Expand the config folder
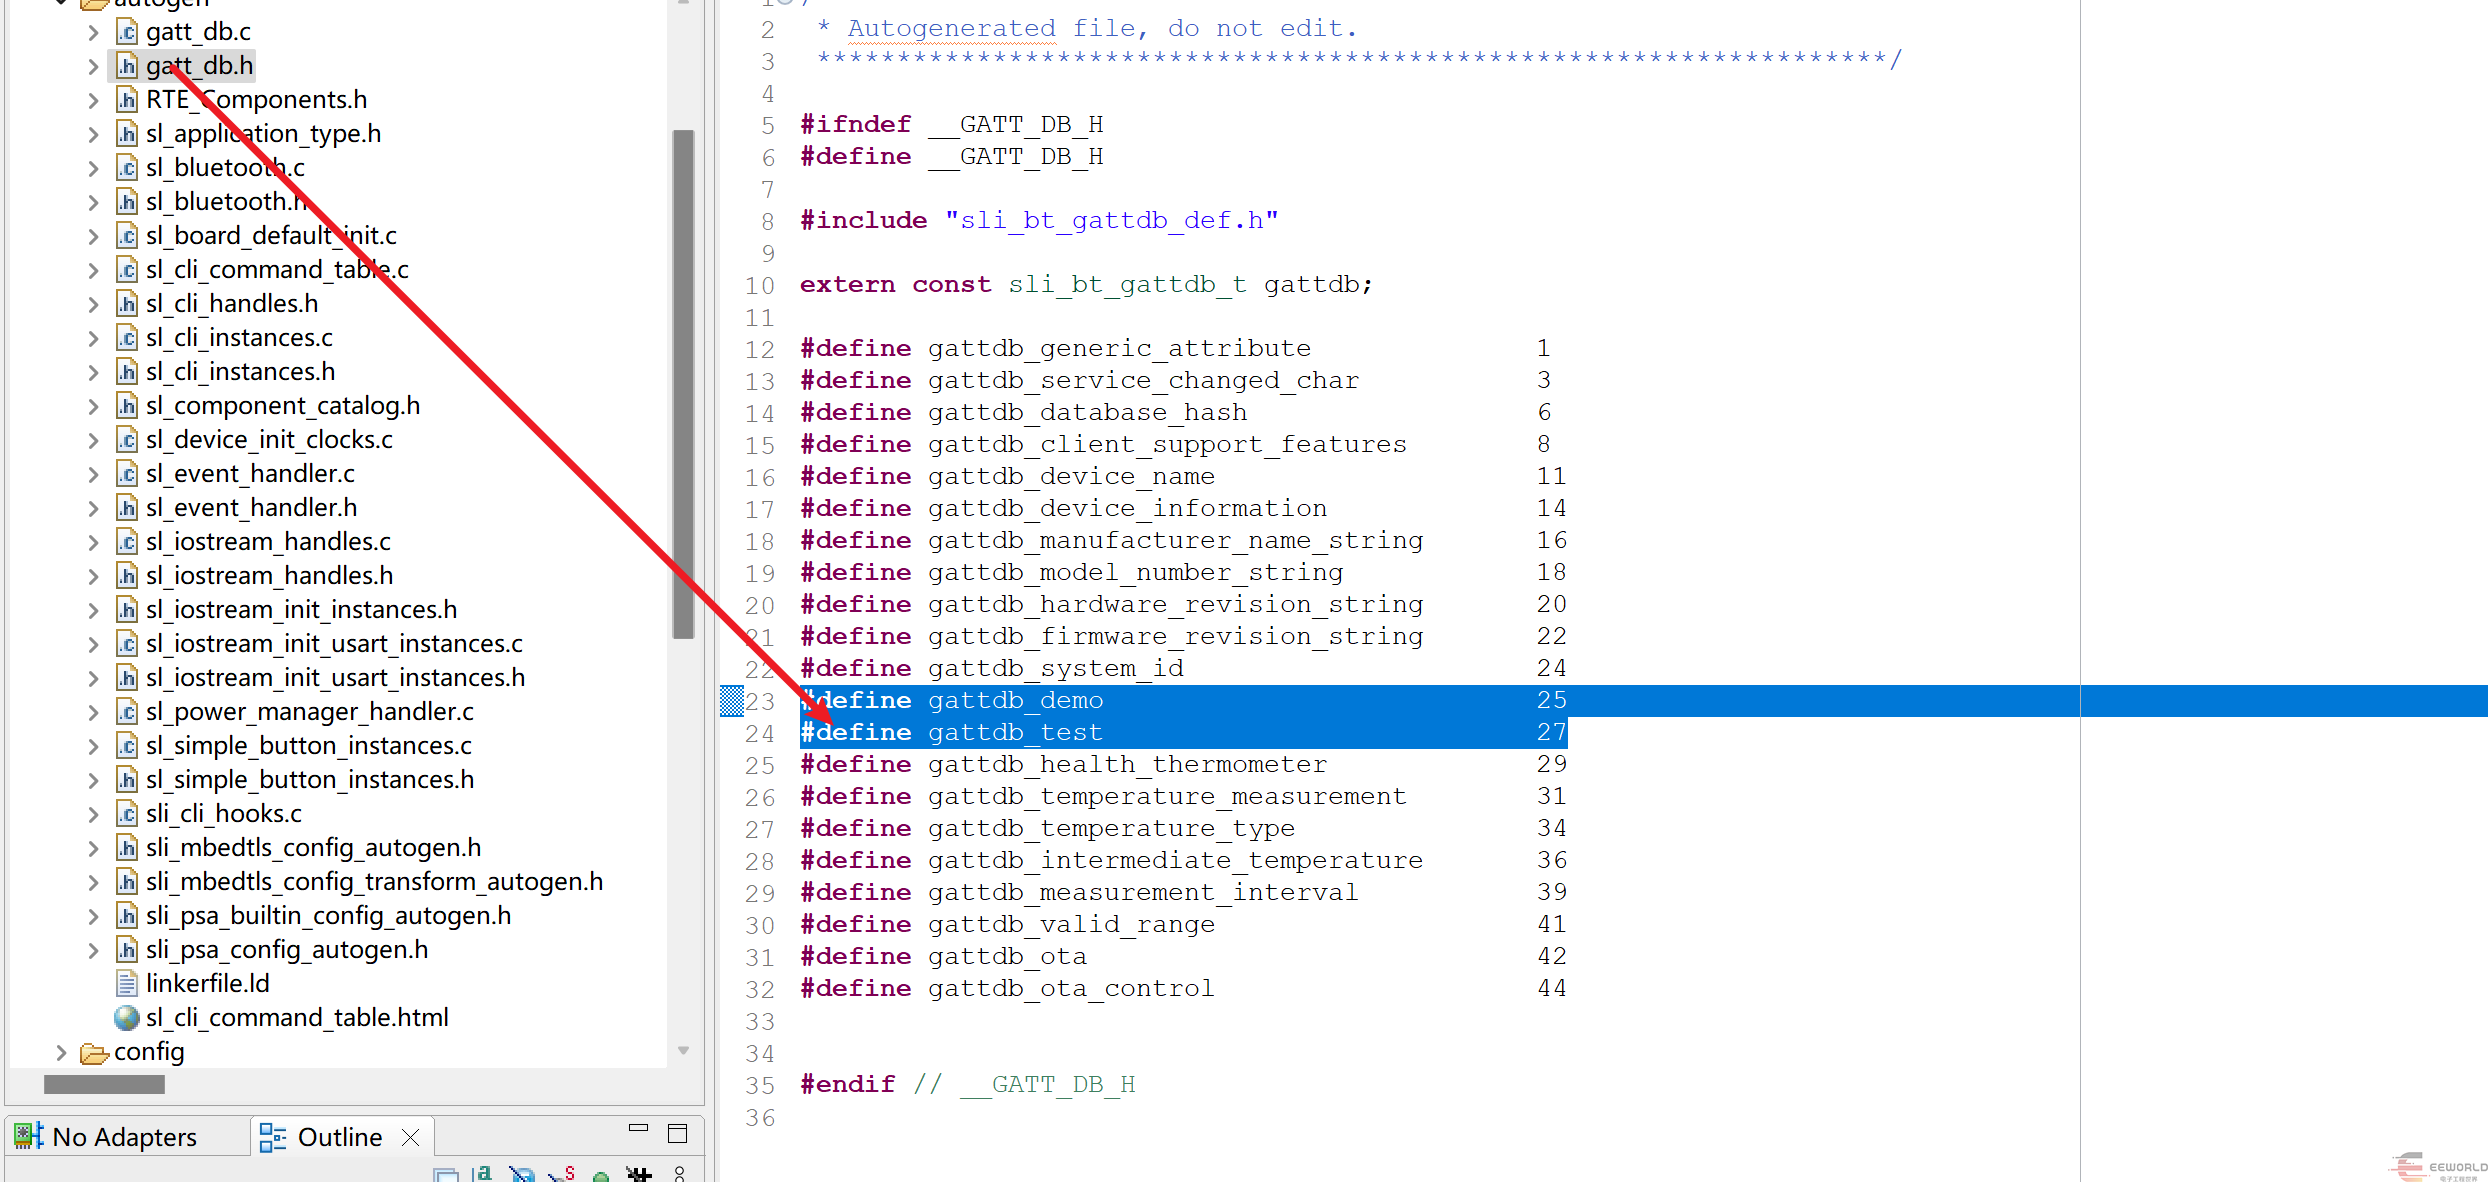The image size is (2488, 1182). click(61, 1052)
